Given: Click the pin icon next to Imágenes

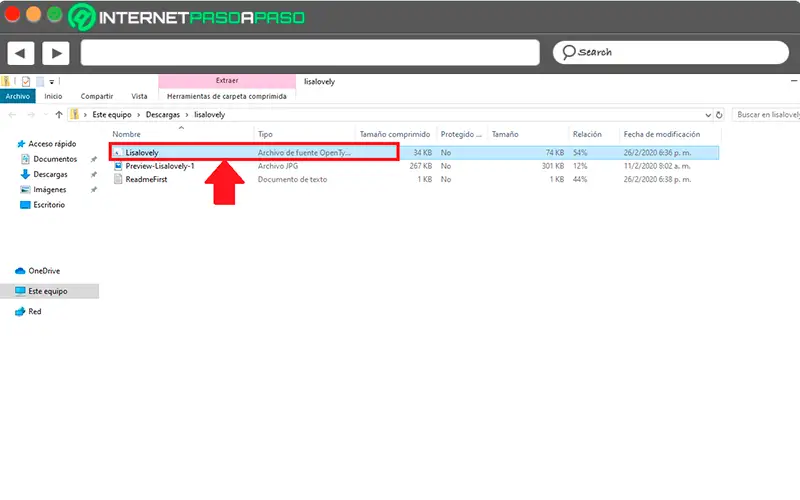Looking at the screenshot, I should pos(94,190).
